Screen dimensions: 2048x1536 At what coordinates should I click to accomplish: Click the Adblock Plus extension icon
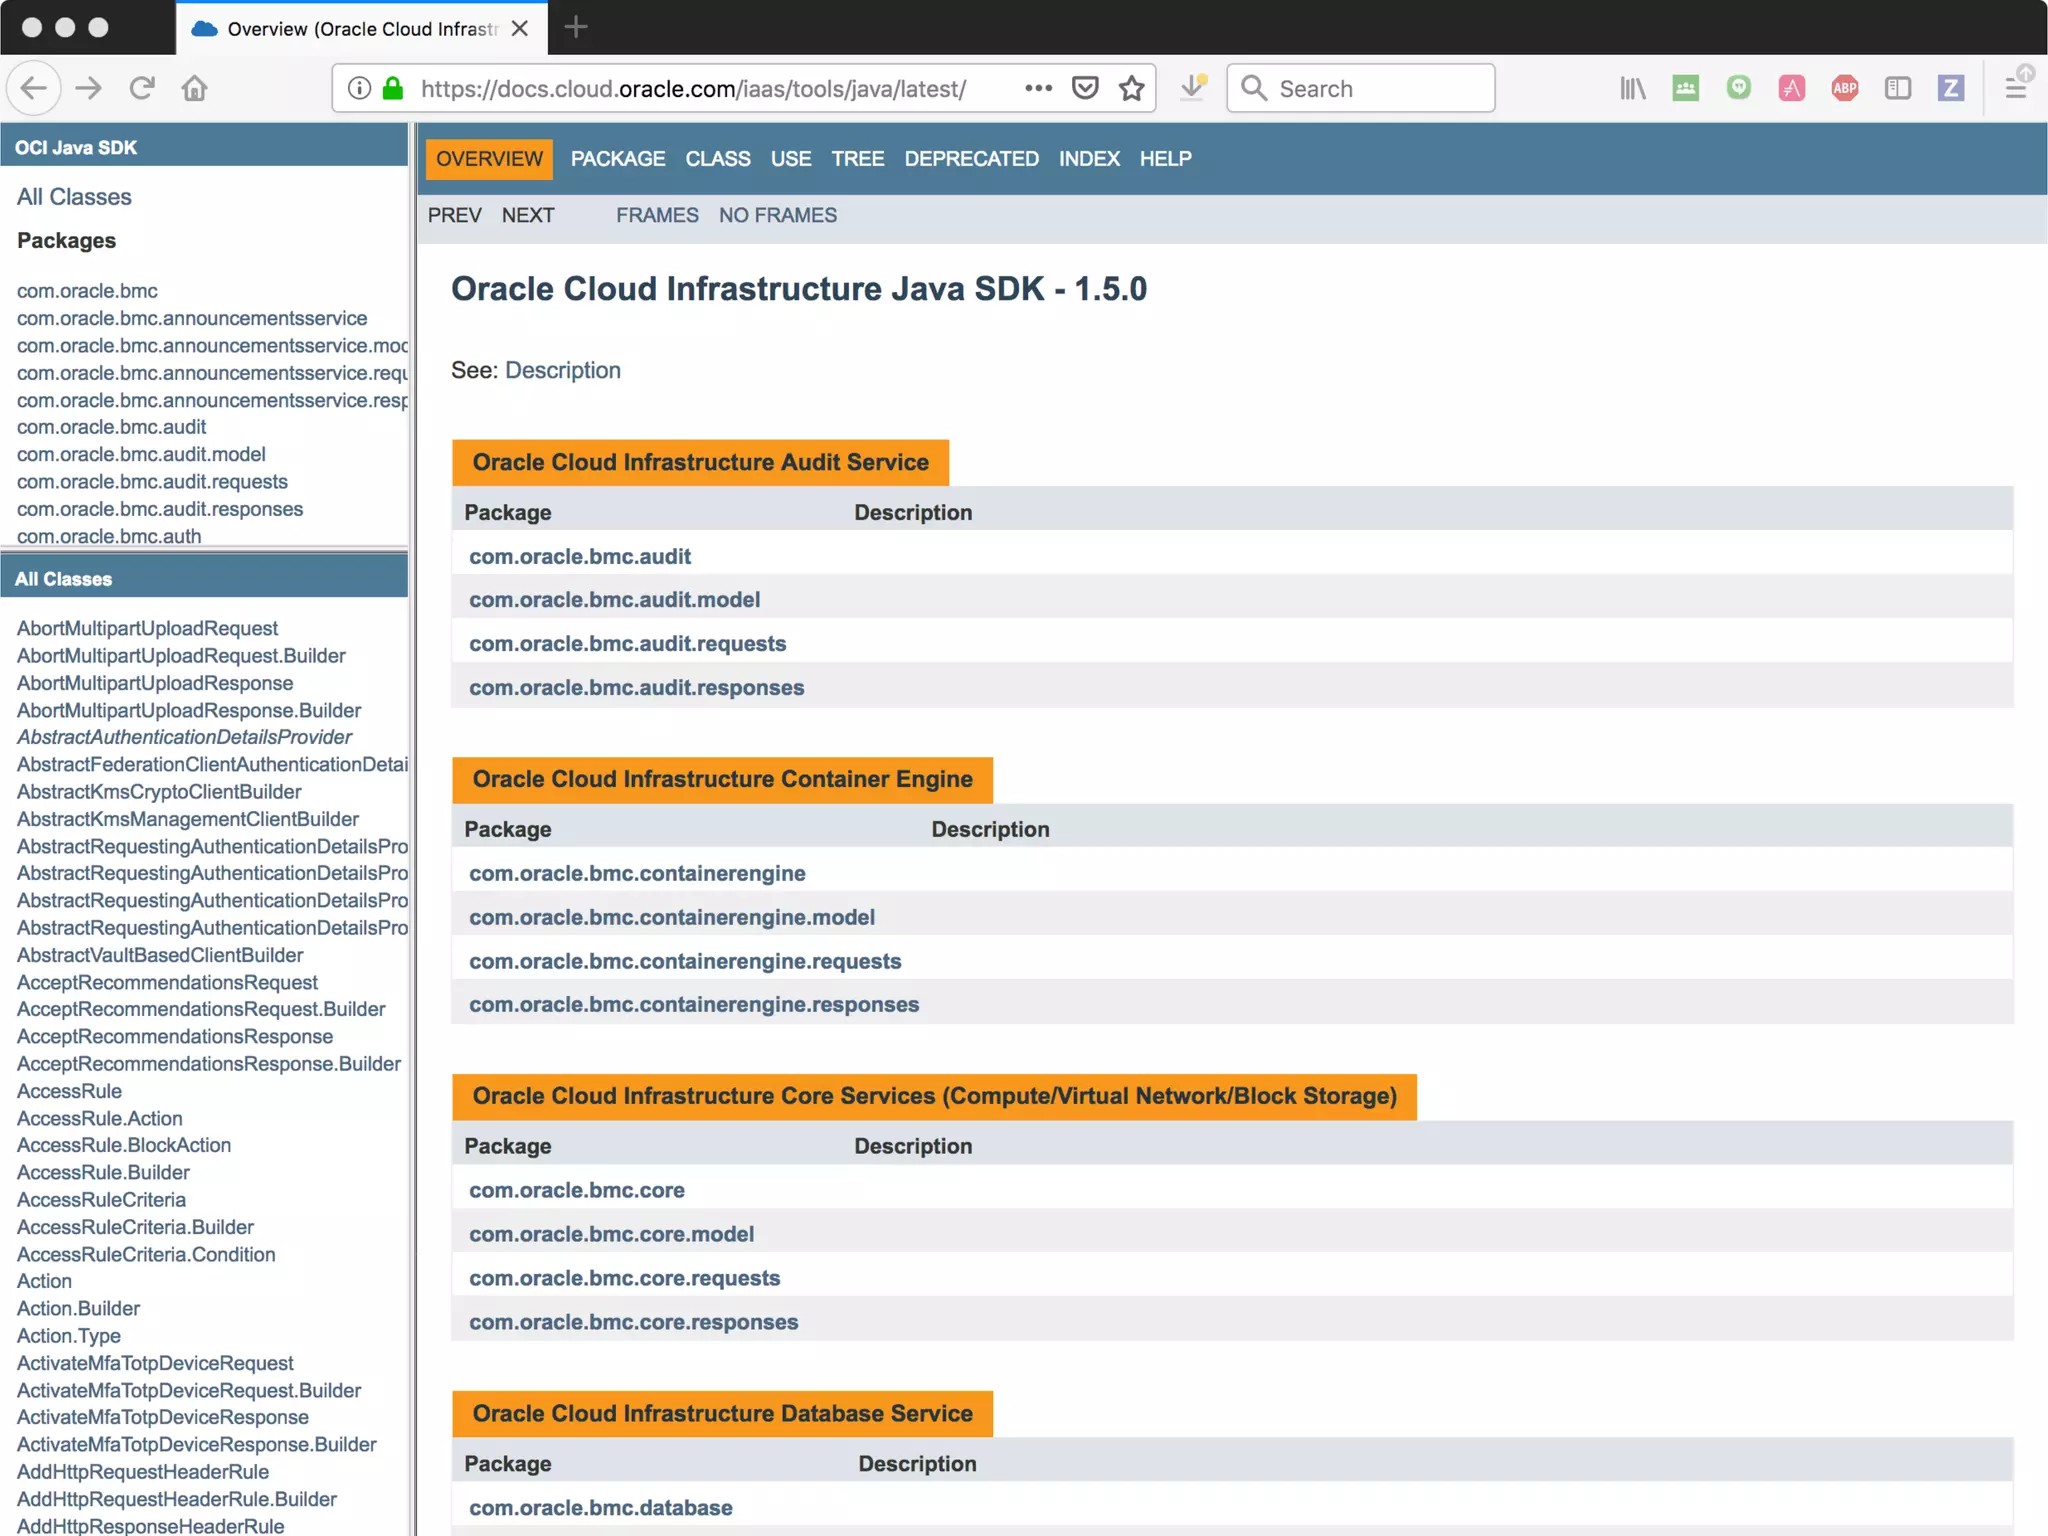click(x=1844, y=88)
